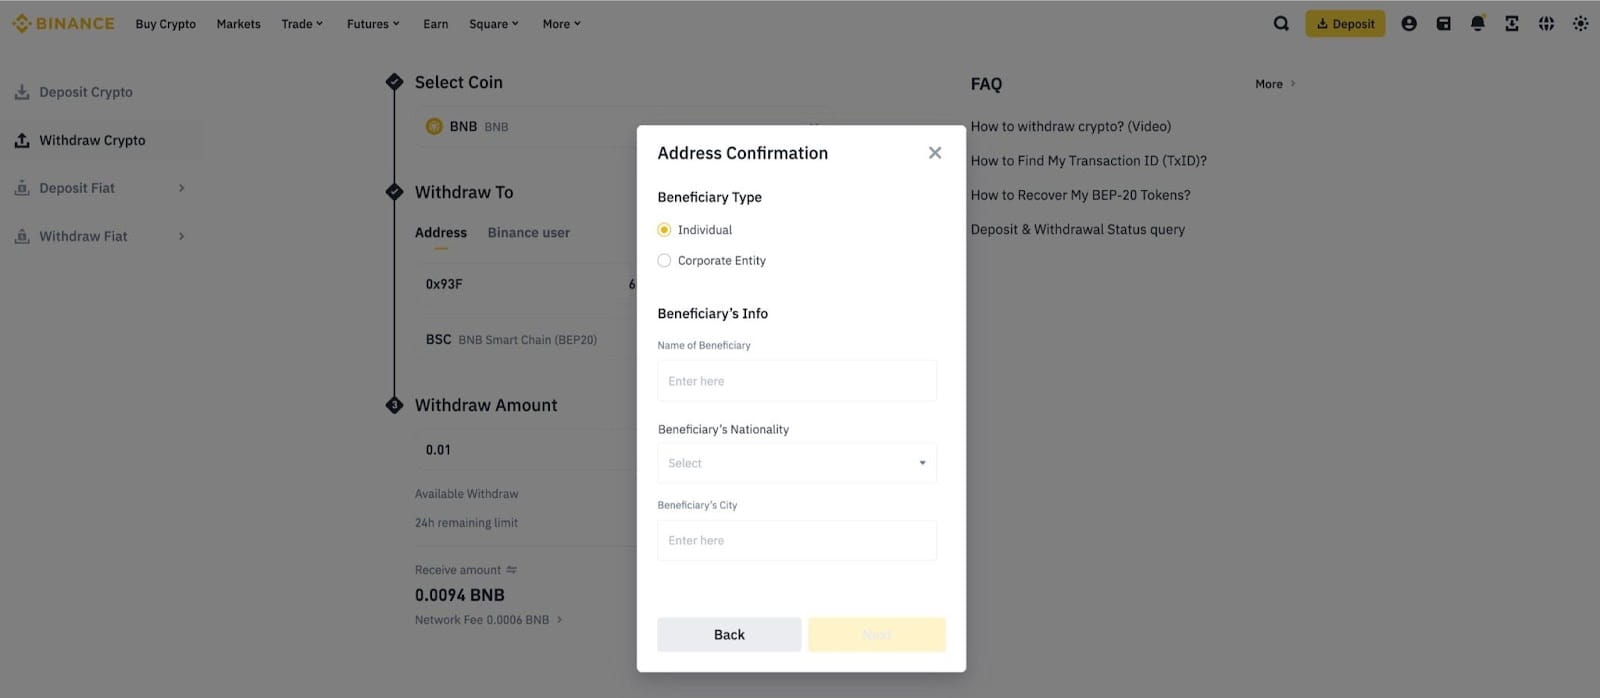
Task: Click the 0.0094 BNB receive amount
Action: (460, 595)
